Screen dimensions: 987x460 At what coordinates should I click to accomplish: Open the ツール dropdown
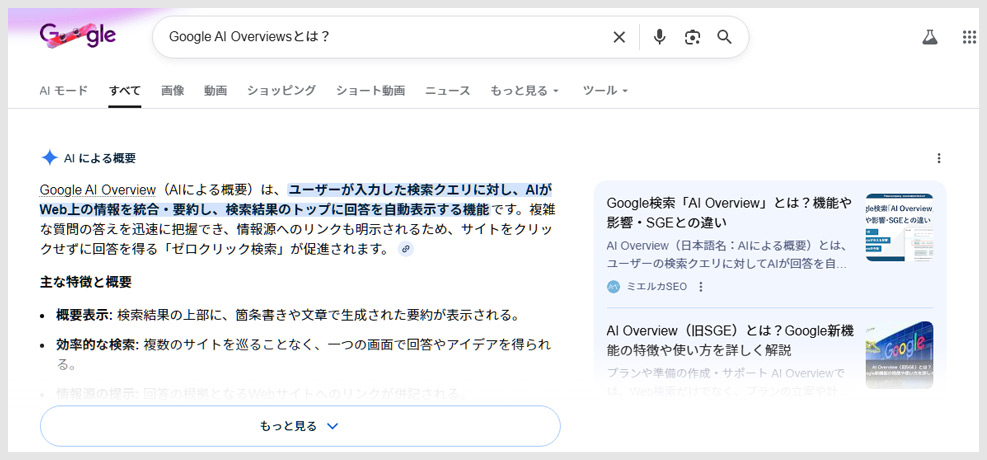coord(605,91)
